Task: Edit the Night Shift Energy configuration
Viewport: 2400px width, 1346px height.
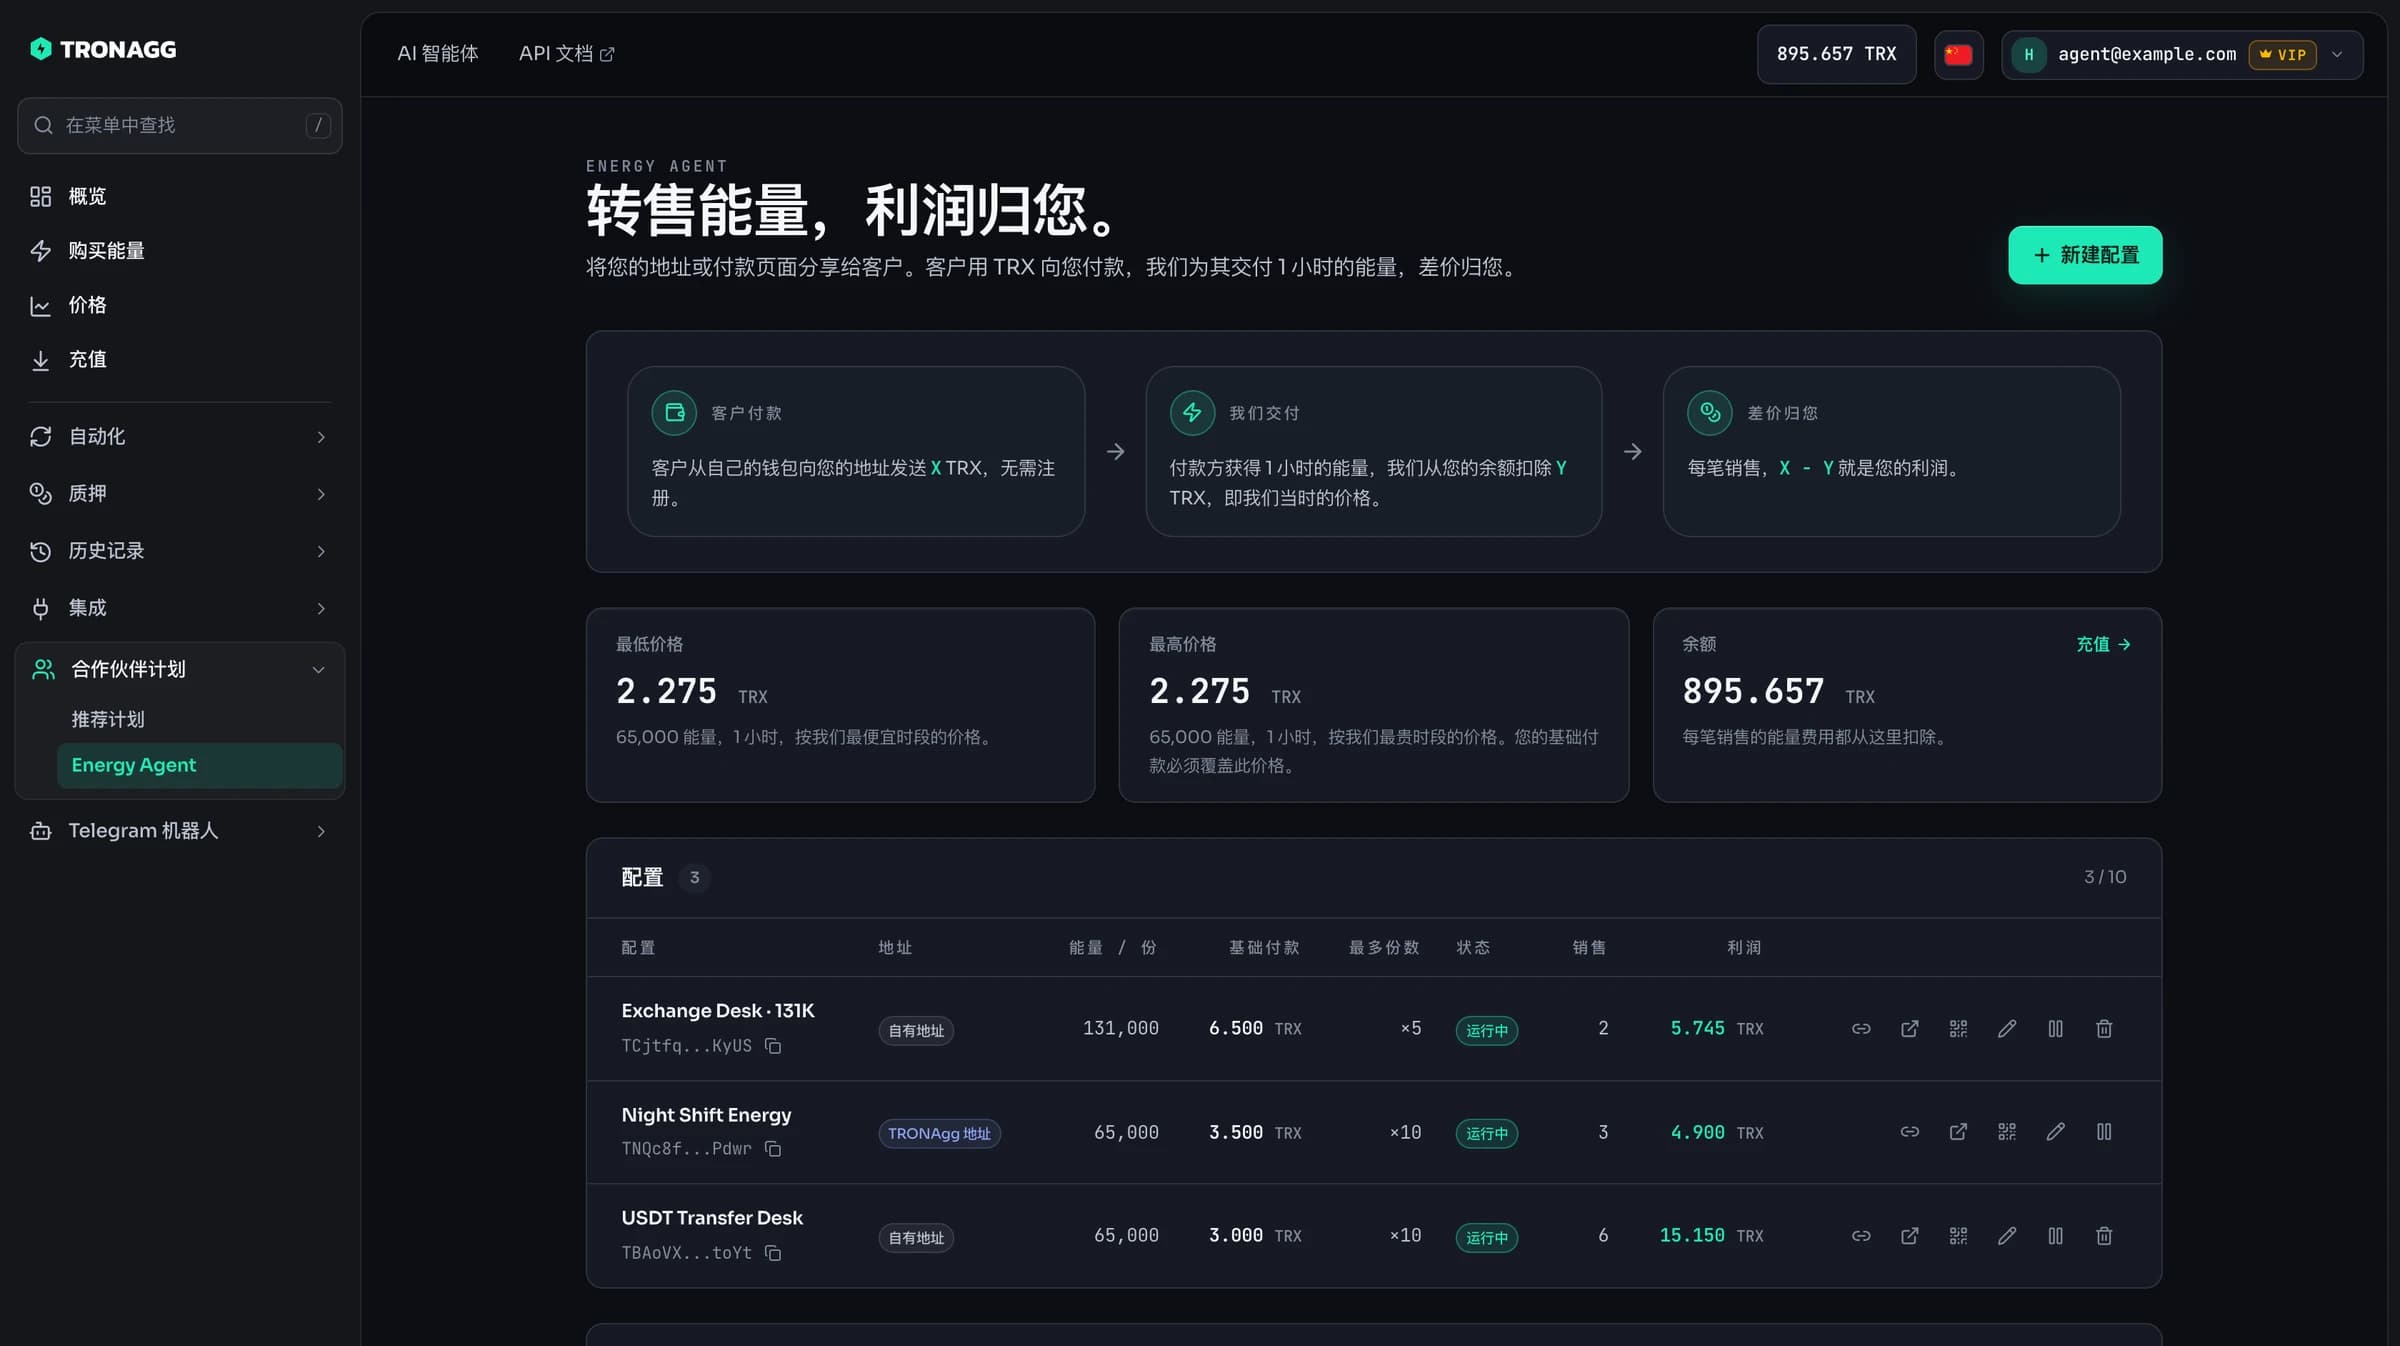Action: point(2055,1132)
